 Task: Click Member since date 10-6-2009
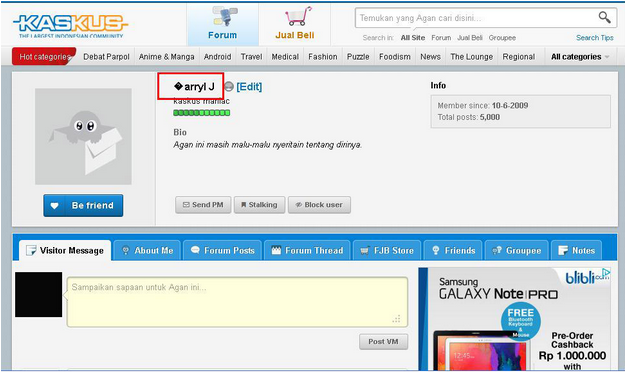[510, 106]
